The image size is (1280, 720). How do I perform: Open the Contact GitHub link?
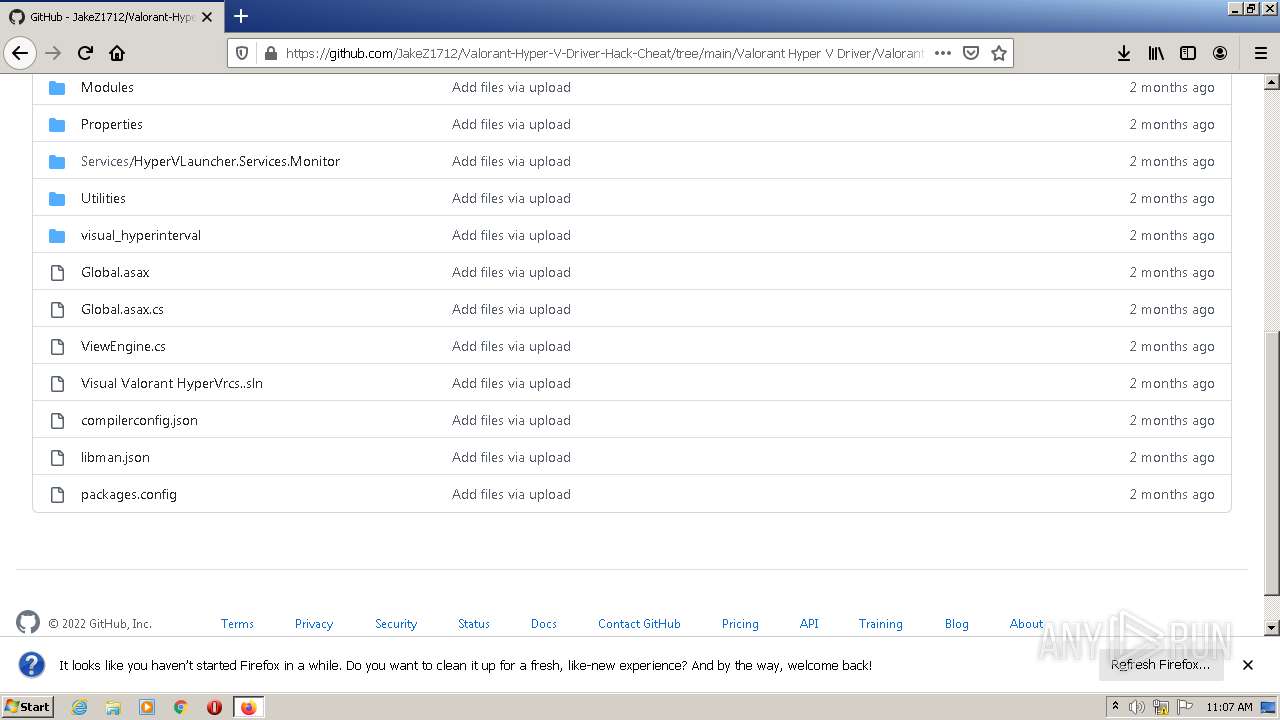click(639, 623)
